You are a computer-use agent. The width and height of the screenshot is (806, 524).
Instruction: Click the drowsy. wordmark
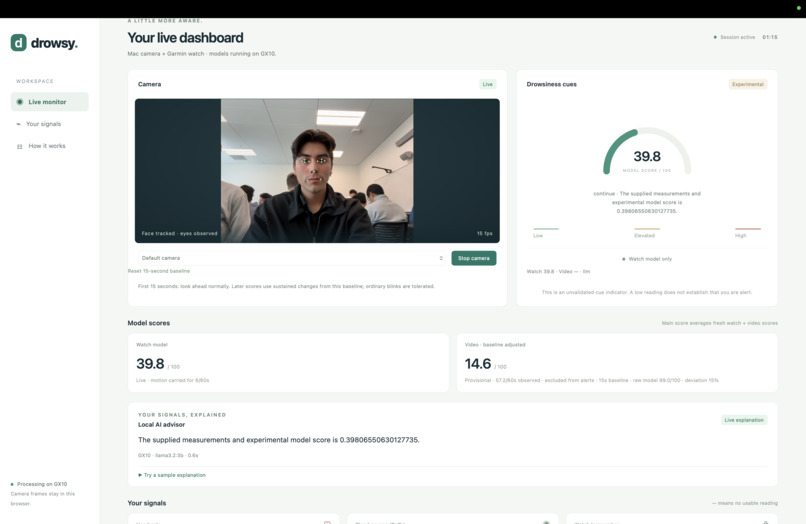tap(54, 43)
